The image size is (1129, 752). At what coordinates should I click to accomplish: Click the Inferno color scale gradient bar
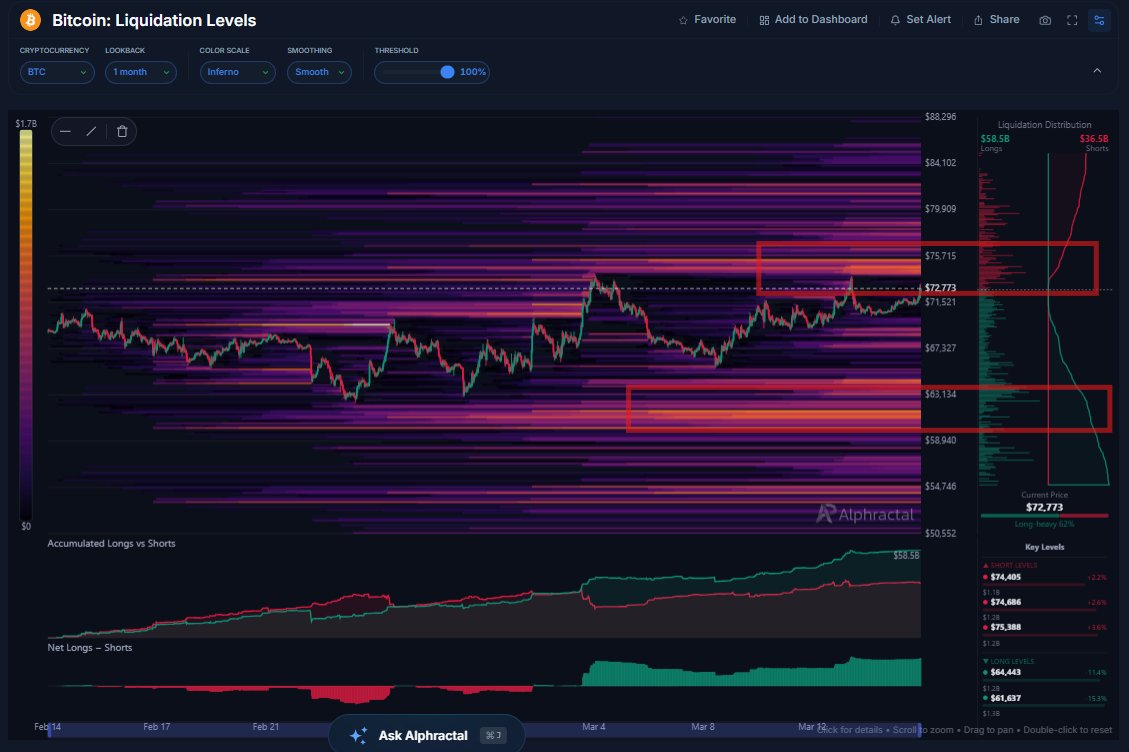[26, 324]
